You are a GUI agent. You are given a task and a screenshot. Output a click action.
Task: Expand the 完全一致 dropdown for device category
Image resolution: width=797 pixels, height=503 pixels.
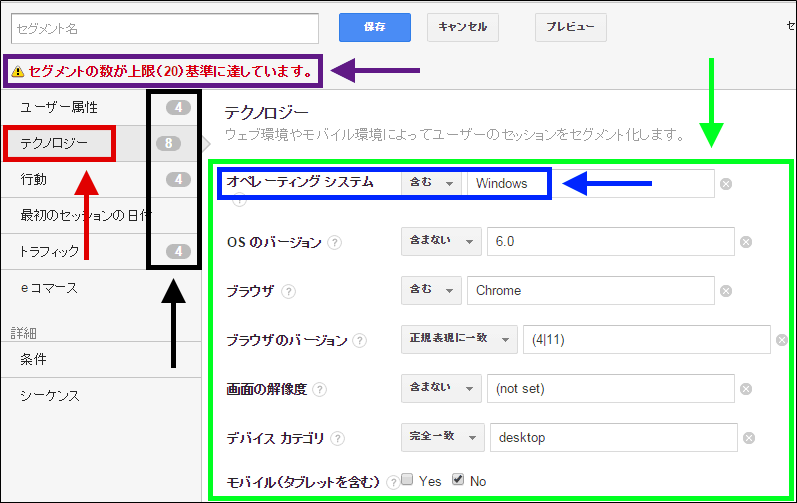pyautogui.click(x=442, y=437)
